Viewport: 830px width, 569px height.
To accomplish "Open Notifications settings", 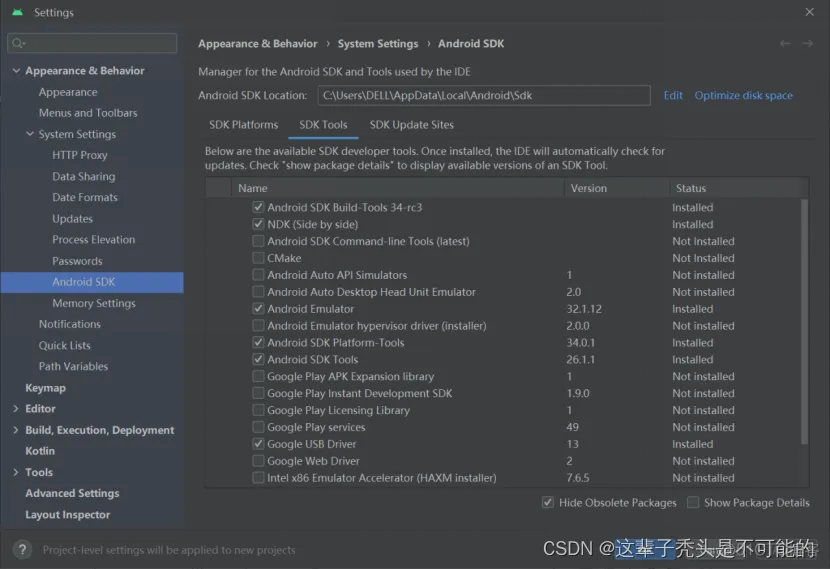I will pos(69,324).
